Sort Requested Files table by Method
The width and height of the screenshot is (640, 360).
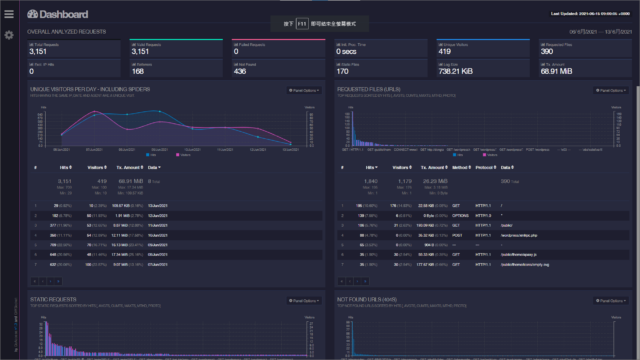point(462,167)
